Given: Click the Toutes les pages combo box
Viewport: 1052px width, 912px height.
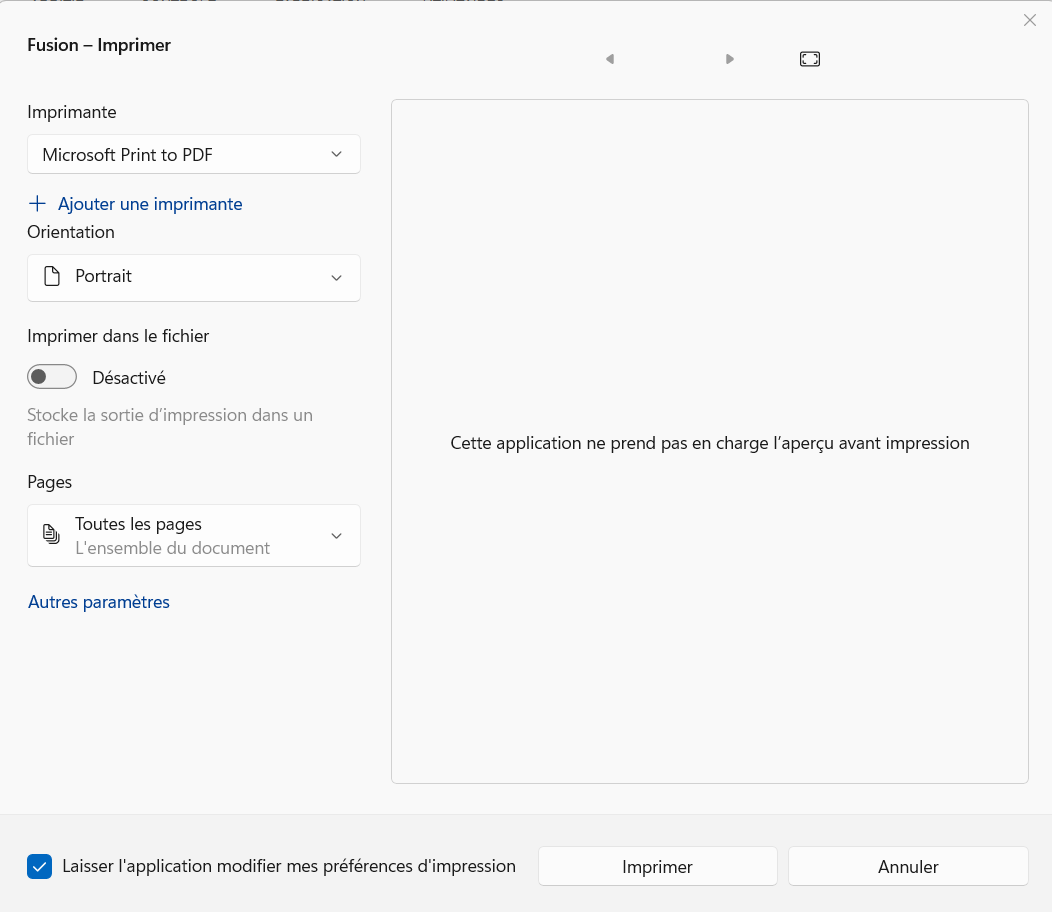Looking at the screenshot, I should pyautogui.click(x=193, y=535).
